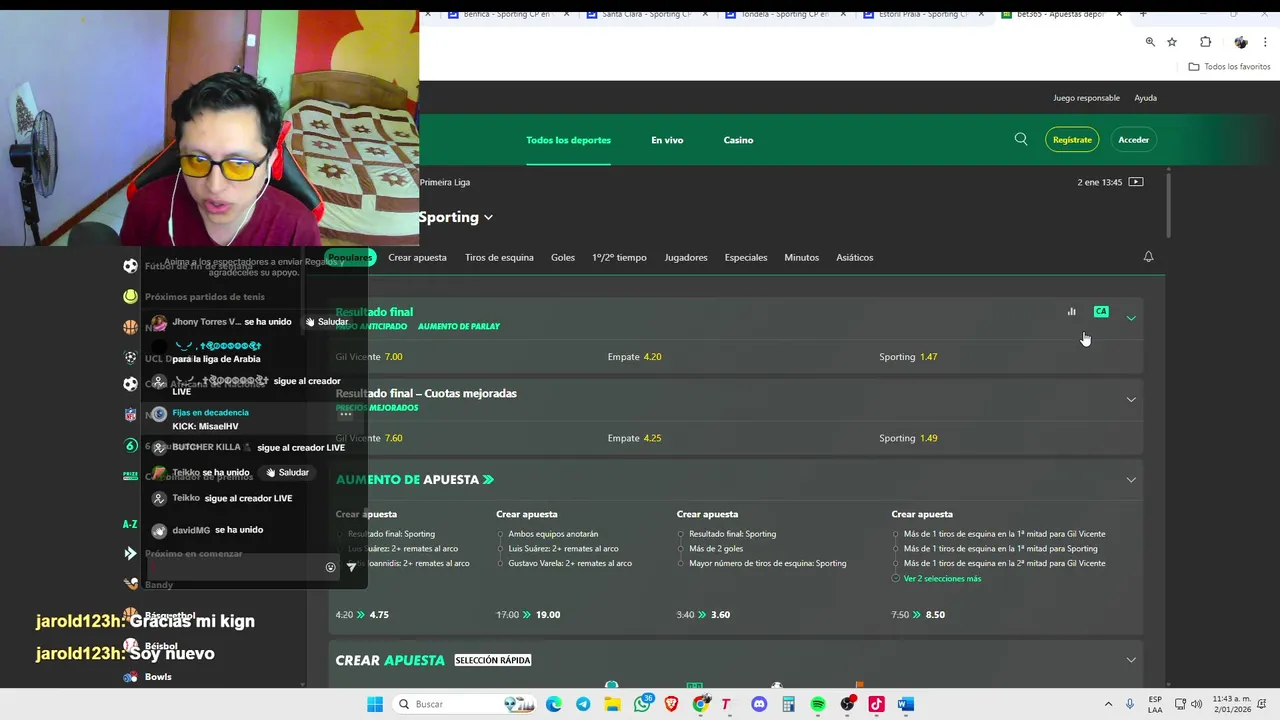Screen dimensions: 1280x720
Task: Open Spotify from the taskbar
Action: point(818,704)
